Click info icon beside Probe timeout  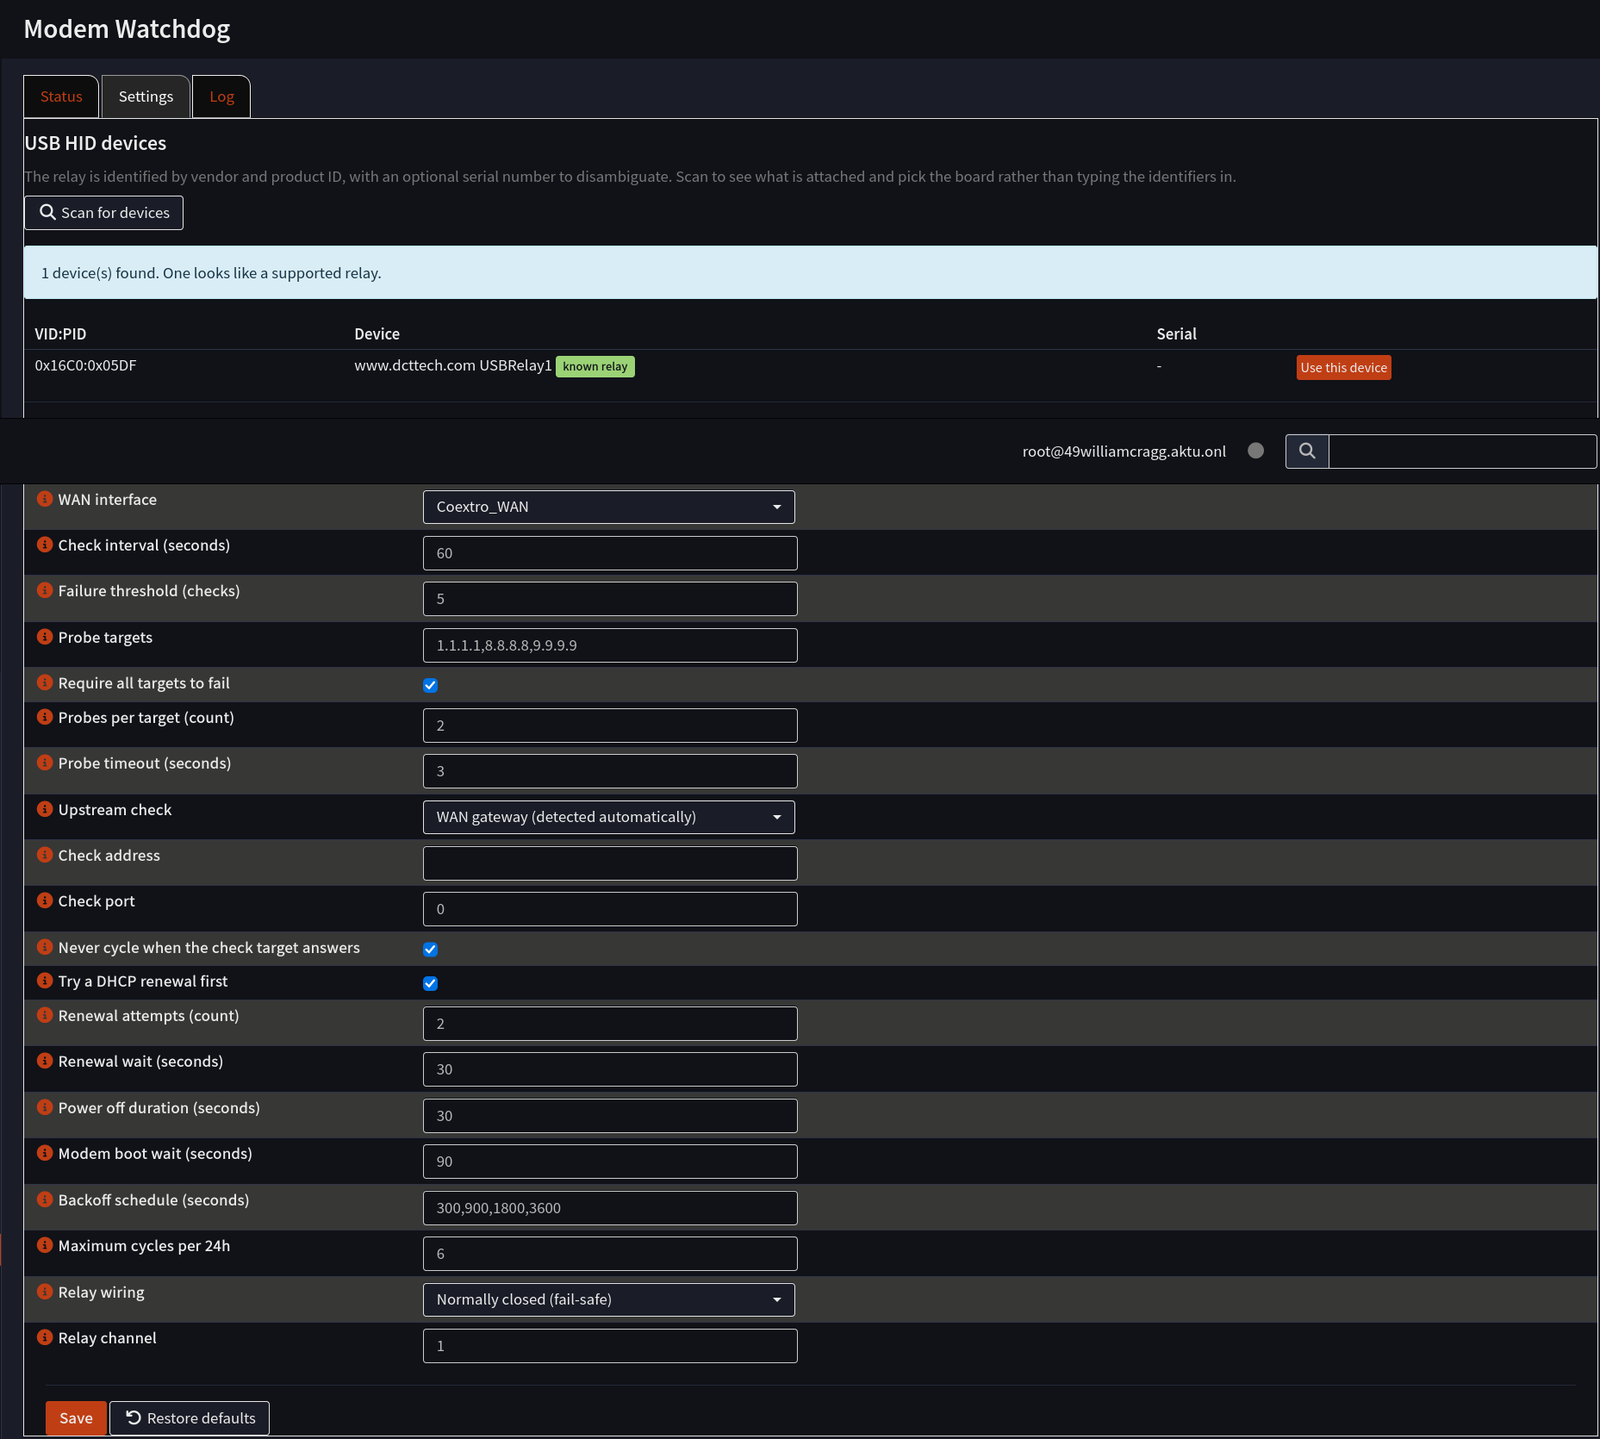45,762
